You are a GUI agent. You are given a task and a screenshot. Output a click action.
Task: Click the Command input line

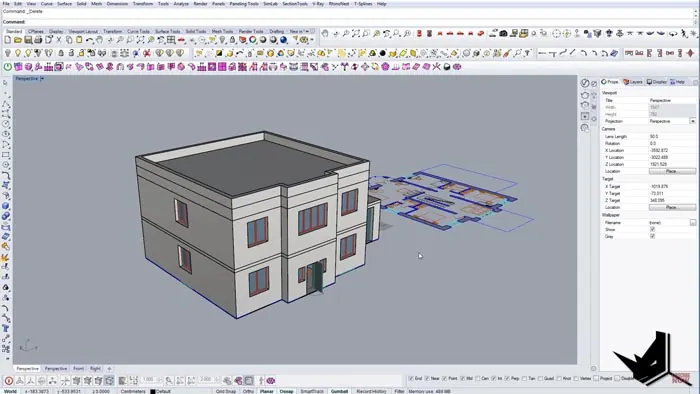(348, 22)
